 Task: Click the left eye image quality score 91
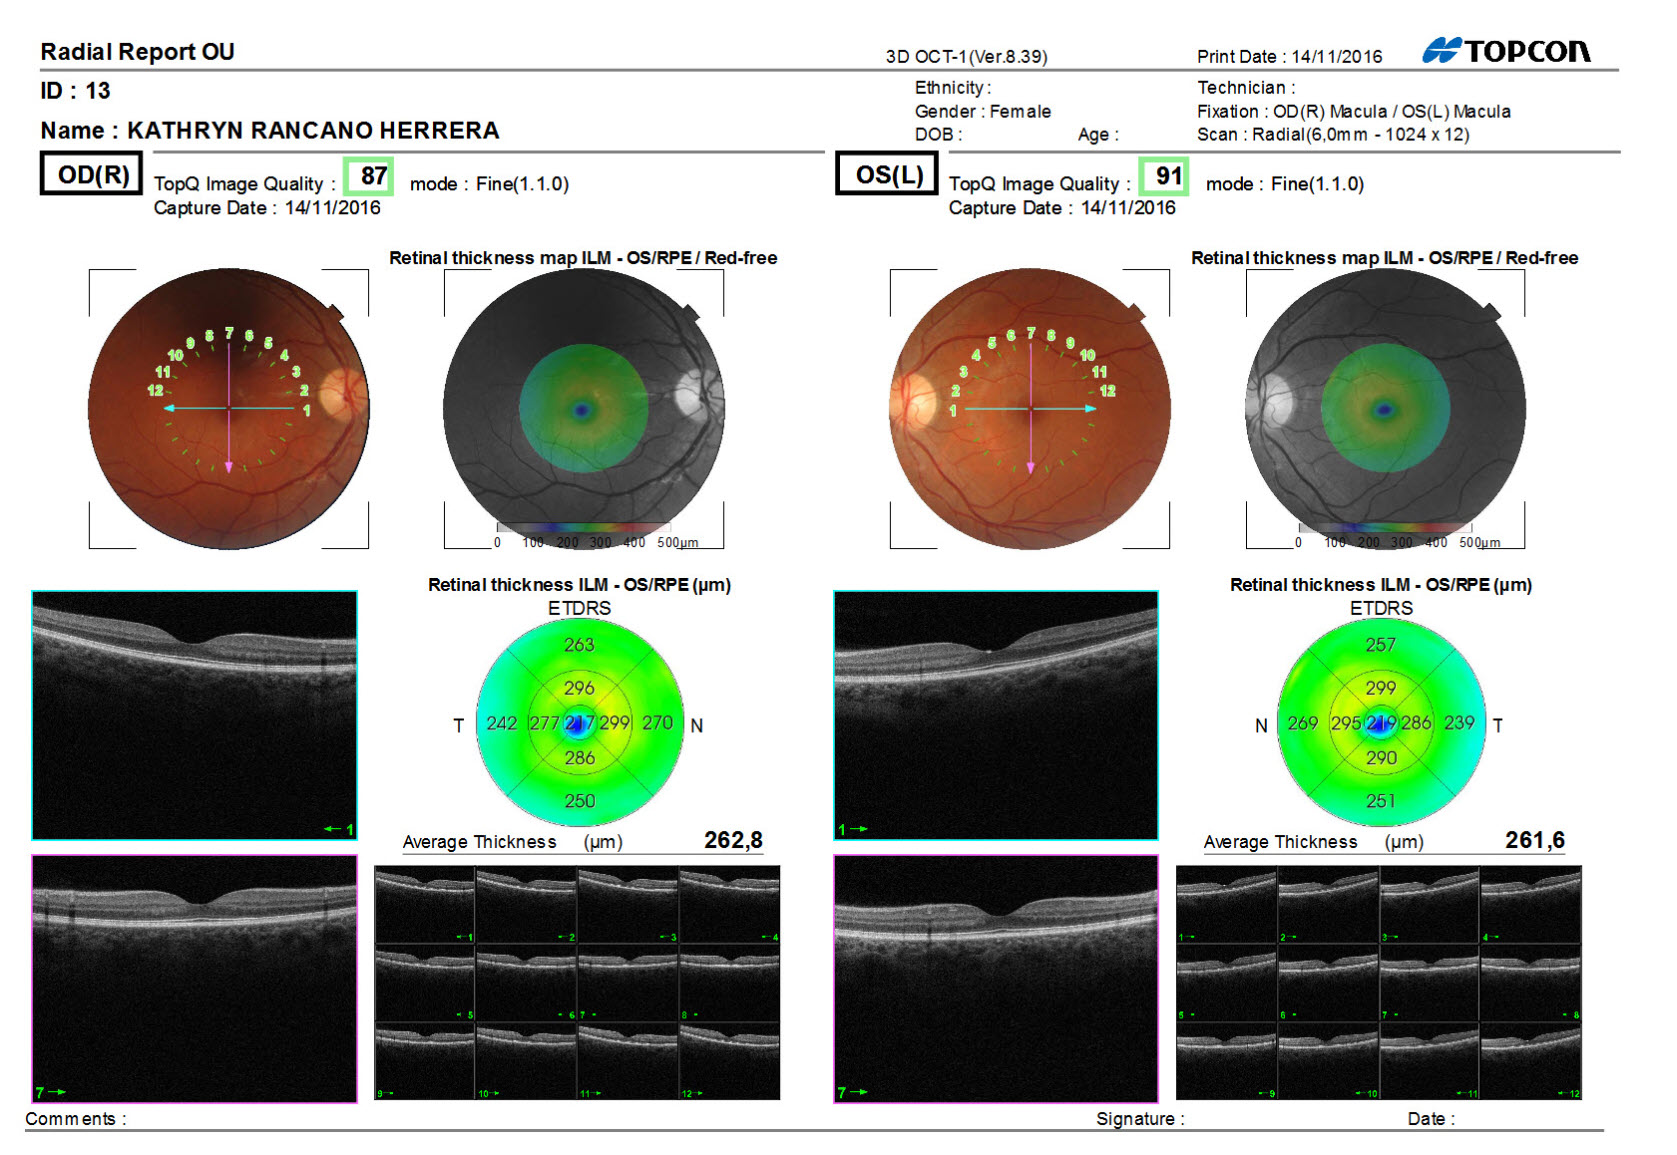[x=1165, y=177]
